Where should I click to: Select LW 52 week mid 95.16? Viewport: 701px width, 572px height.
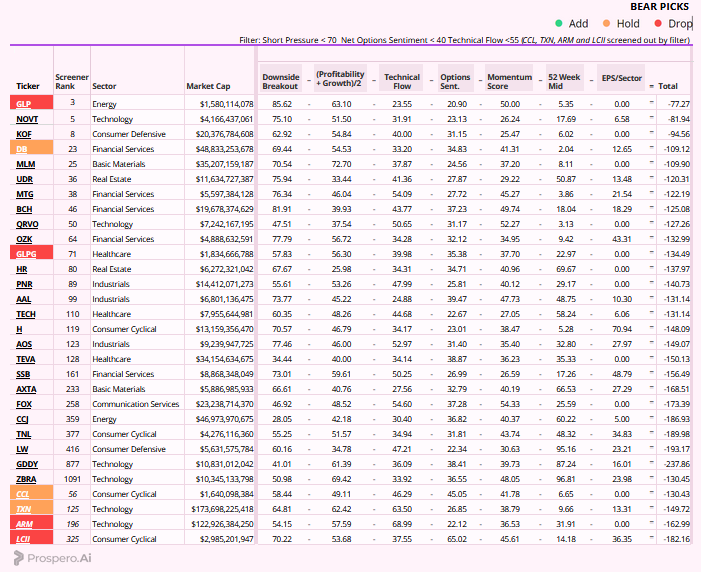(x=566, y=449)
